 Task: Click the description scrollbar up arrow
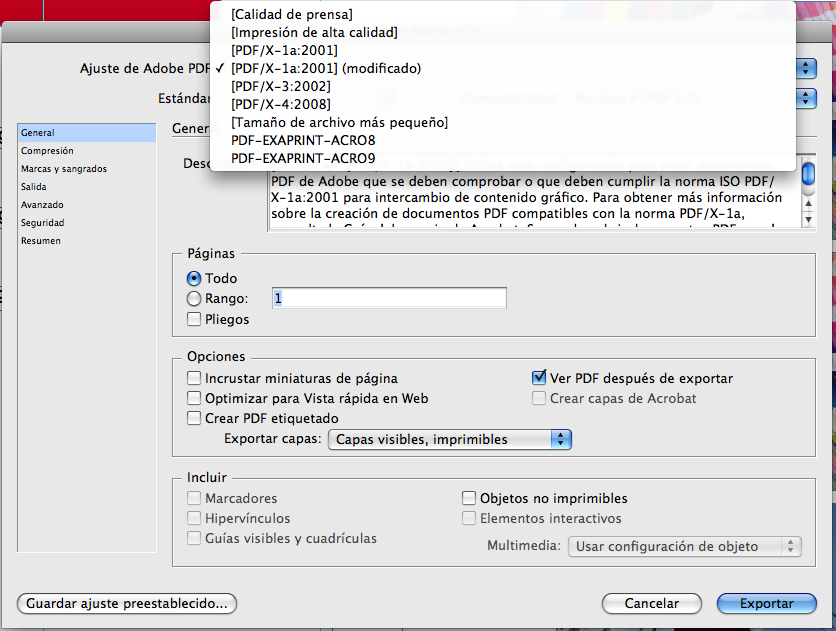[809, 203]
